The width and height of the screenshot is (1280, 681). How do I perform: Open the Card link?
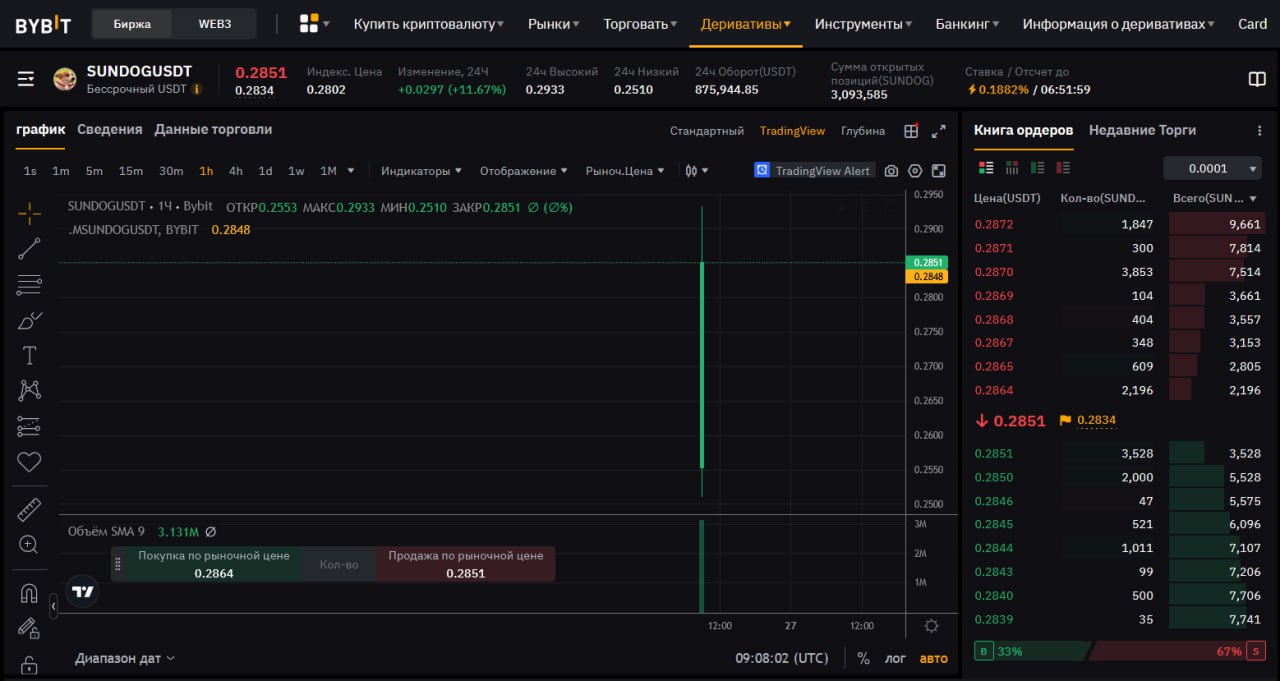(x=1252, y=24)
